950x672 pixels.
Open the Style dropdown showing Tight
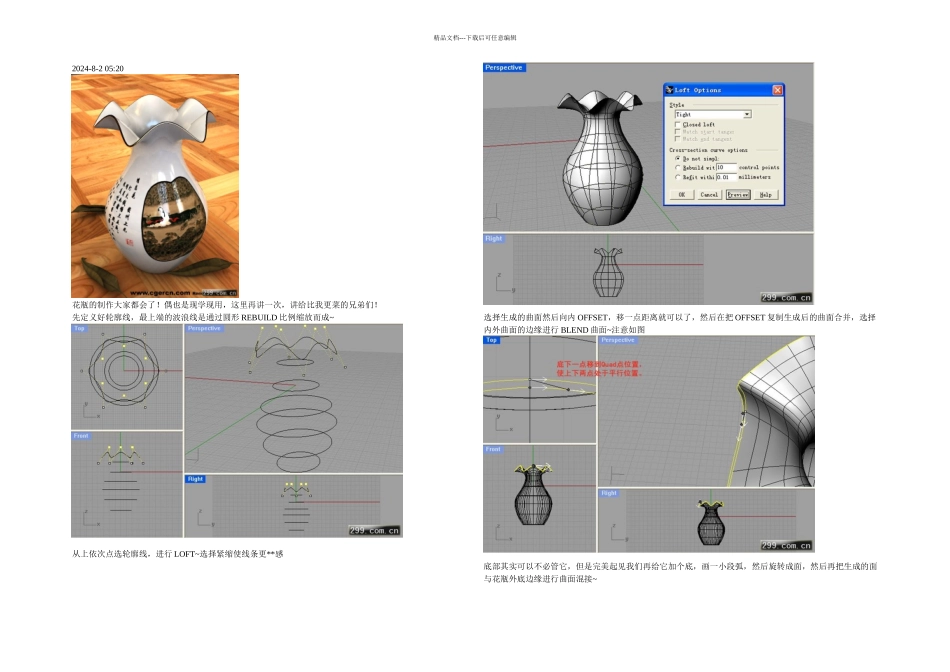[x=713, y=114]
